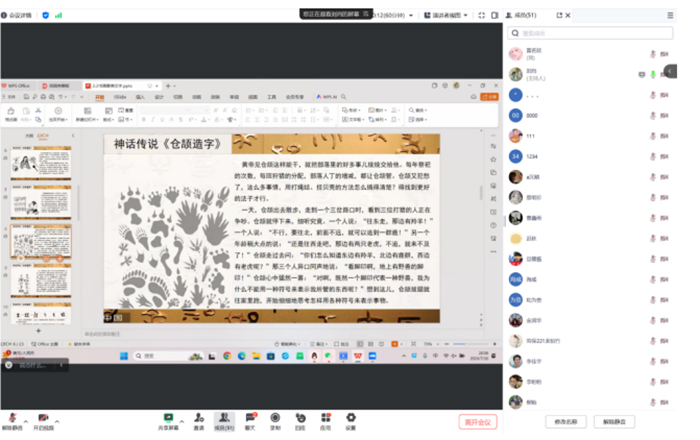Open the apps grid icon
Screen dimensions: 700x440
coord(326,418)
